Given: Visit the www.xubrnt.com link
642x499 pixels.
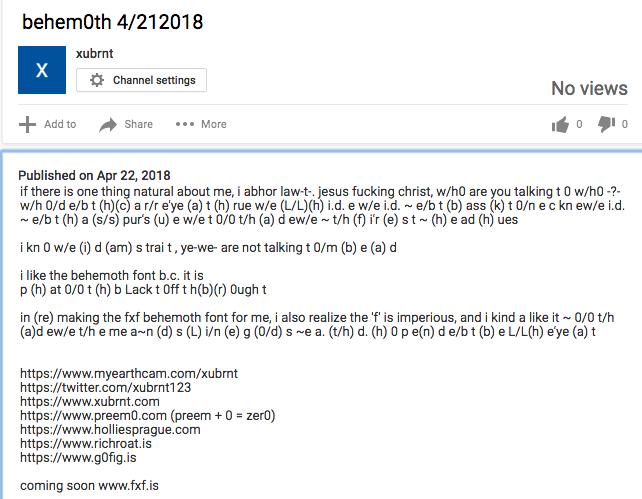Looking at the screenshot, I should point(90,402).
